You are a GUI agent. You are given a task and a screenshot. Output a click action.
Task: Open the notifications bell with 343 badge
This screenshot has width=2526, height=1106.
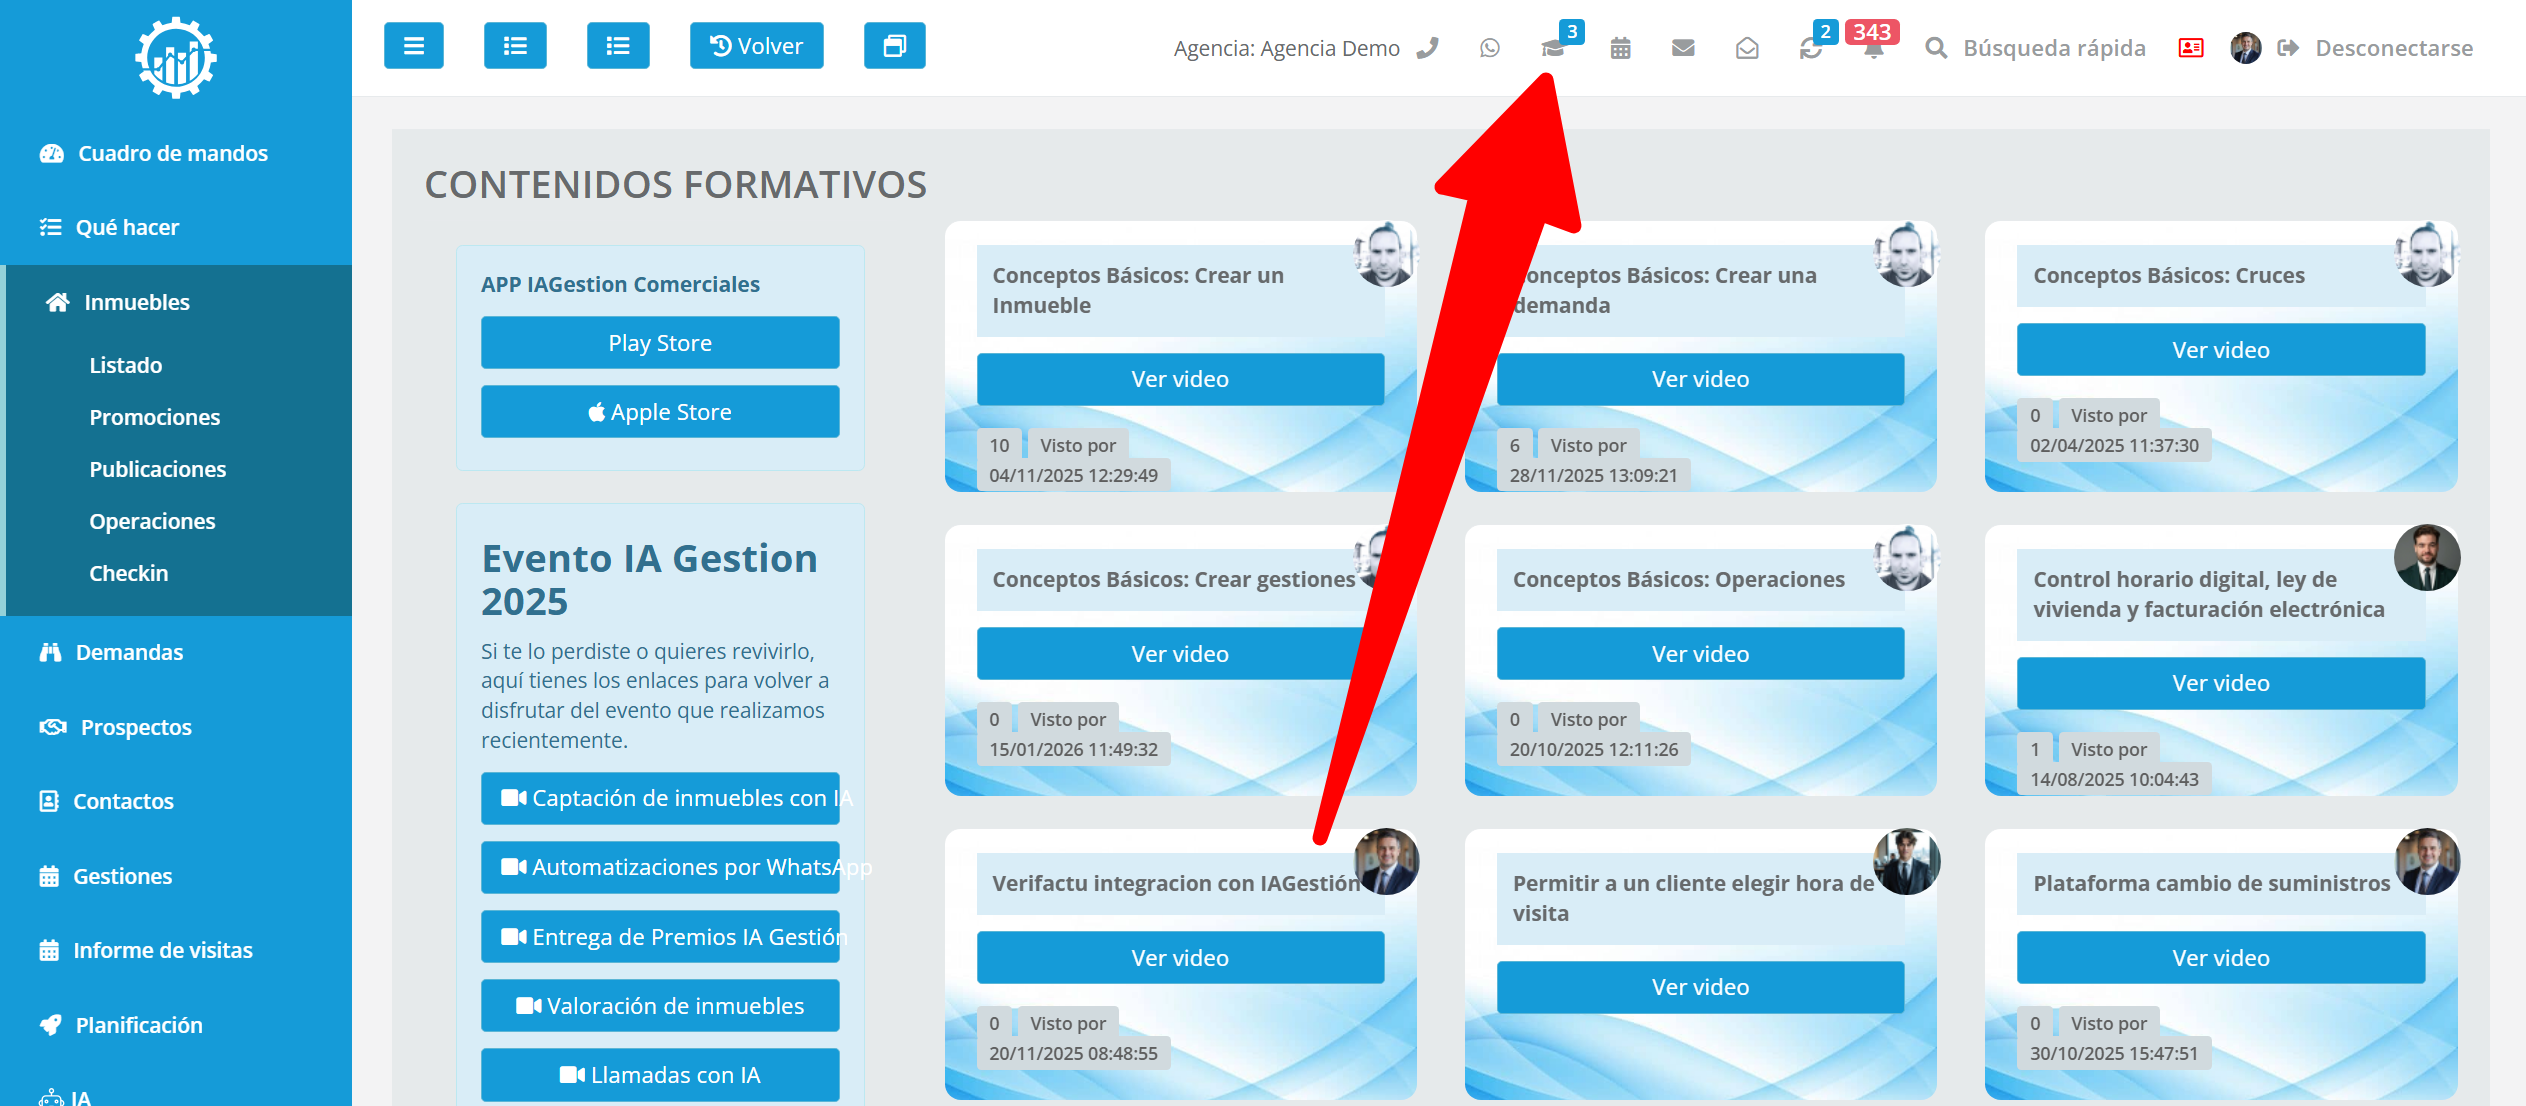tap(1873, 48)
